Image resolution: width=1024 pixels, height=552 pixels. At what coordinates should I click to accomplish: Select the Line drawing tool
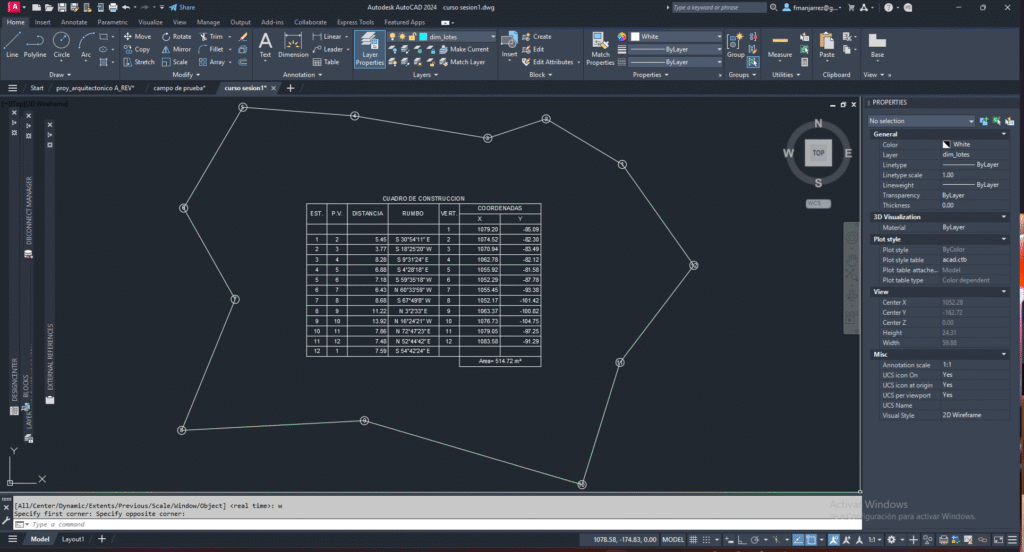(x=12, y=44)
